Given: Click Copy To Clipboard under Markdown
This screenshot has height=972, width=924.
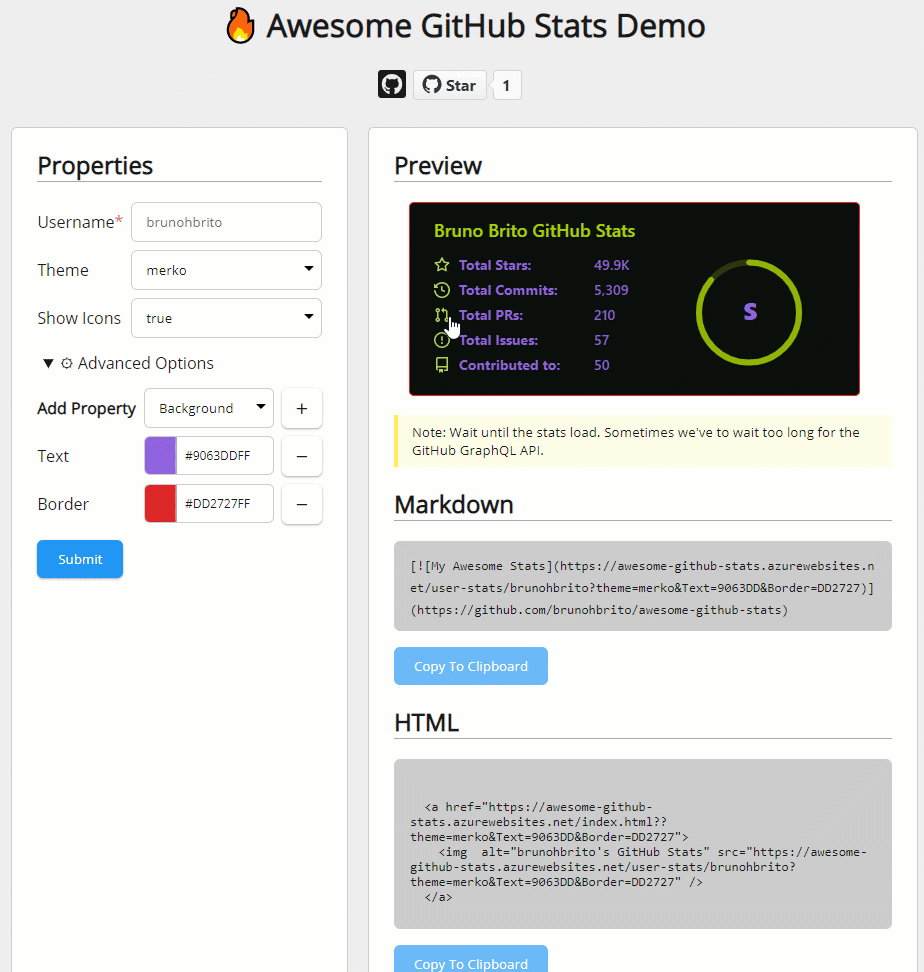Looking at the screenshot, I should point(471,666).
